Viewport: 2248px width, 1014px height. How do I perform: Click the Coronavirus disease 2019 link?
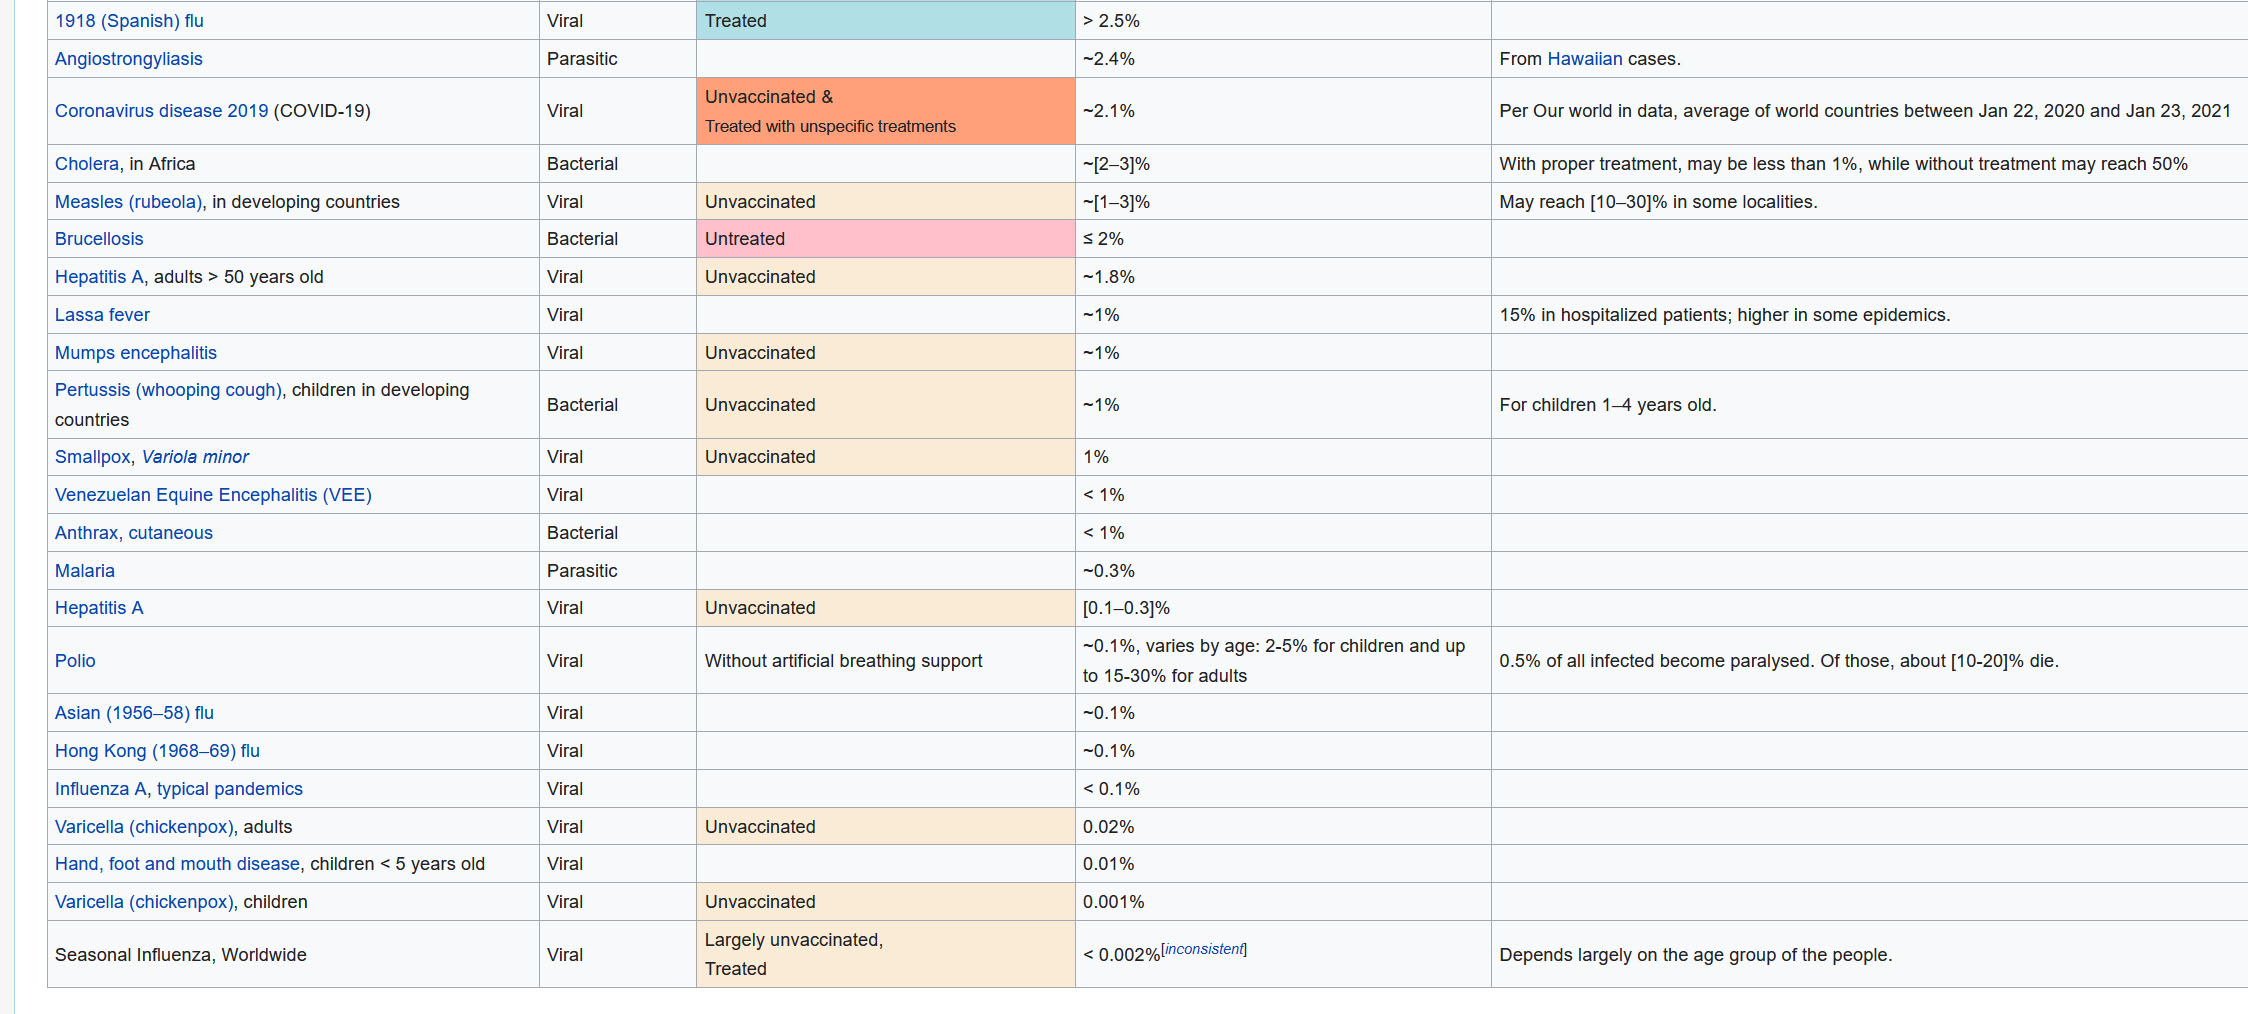click(161, 111)
